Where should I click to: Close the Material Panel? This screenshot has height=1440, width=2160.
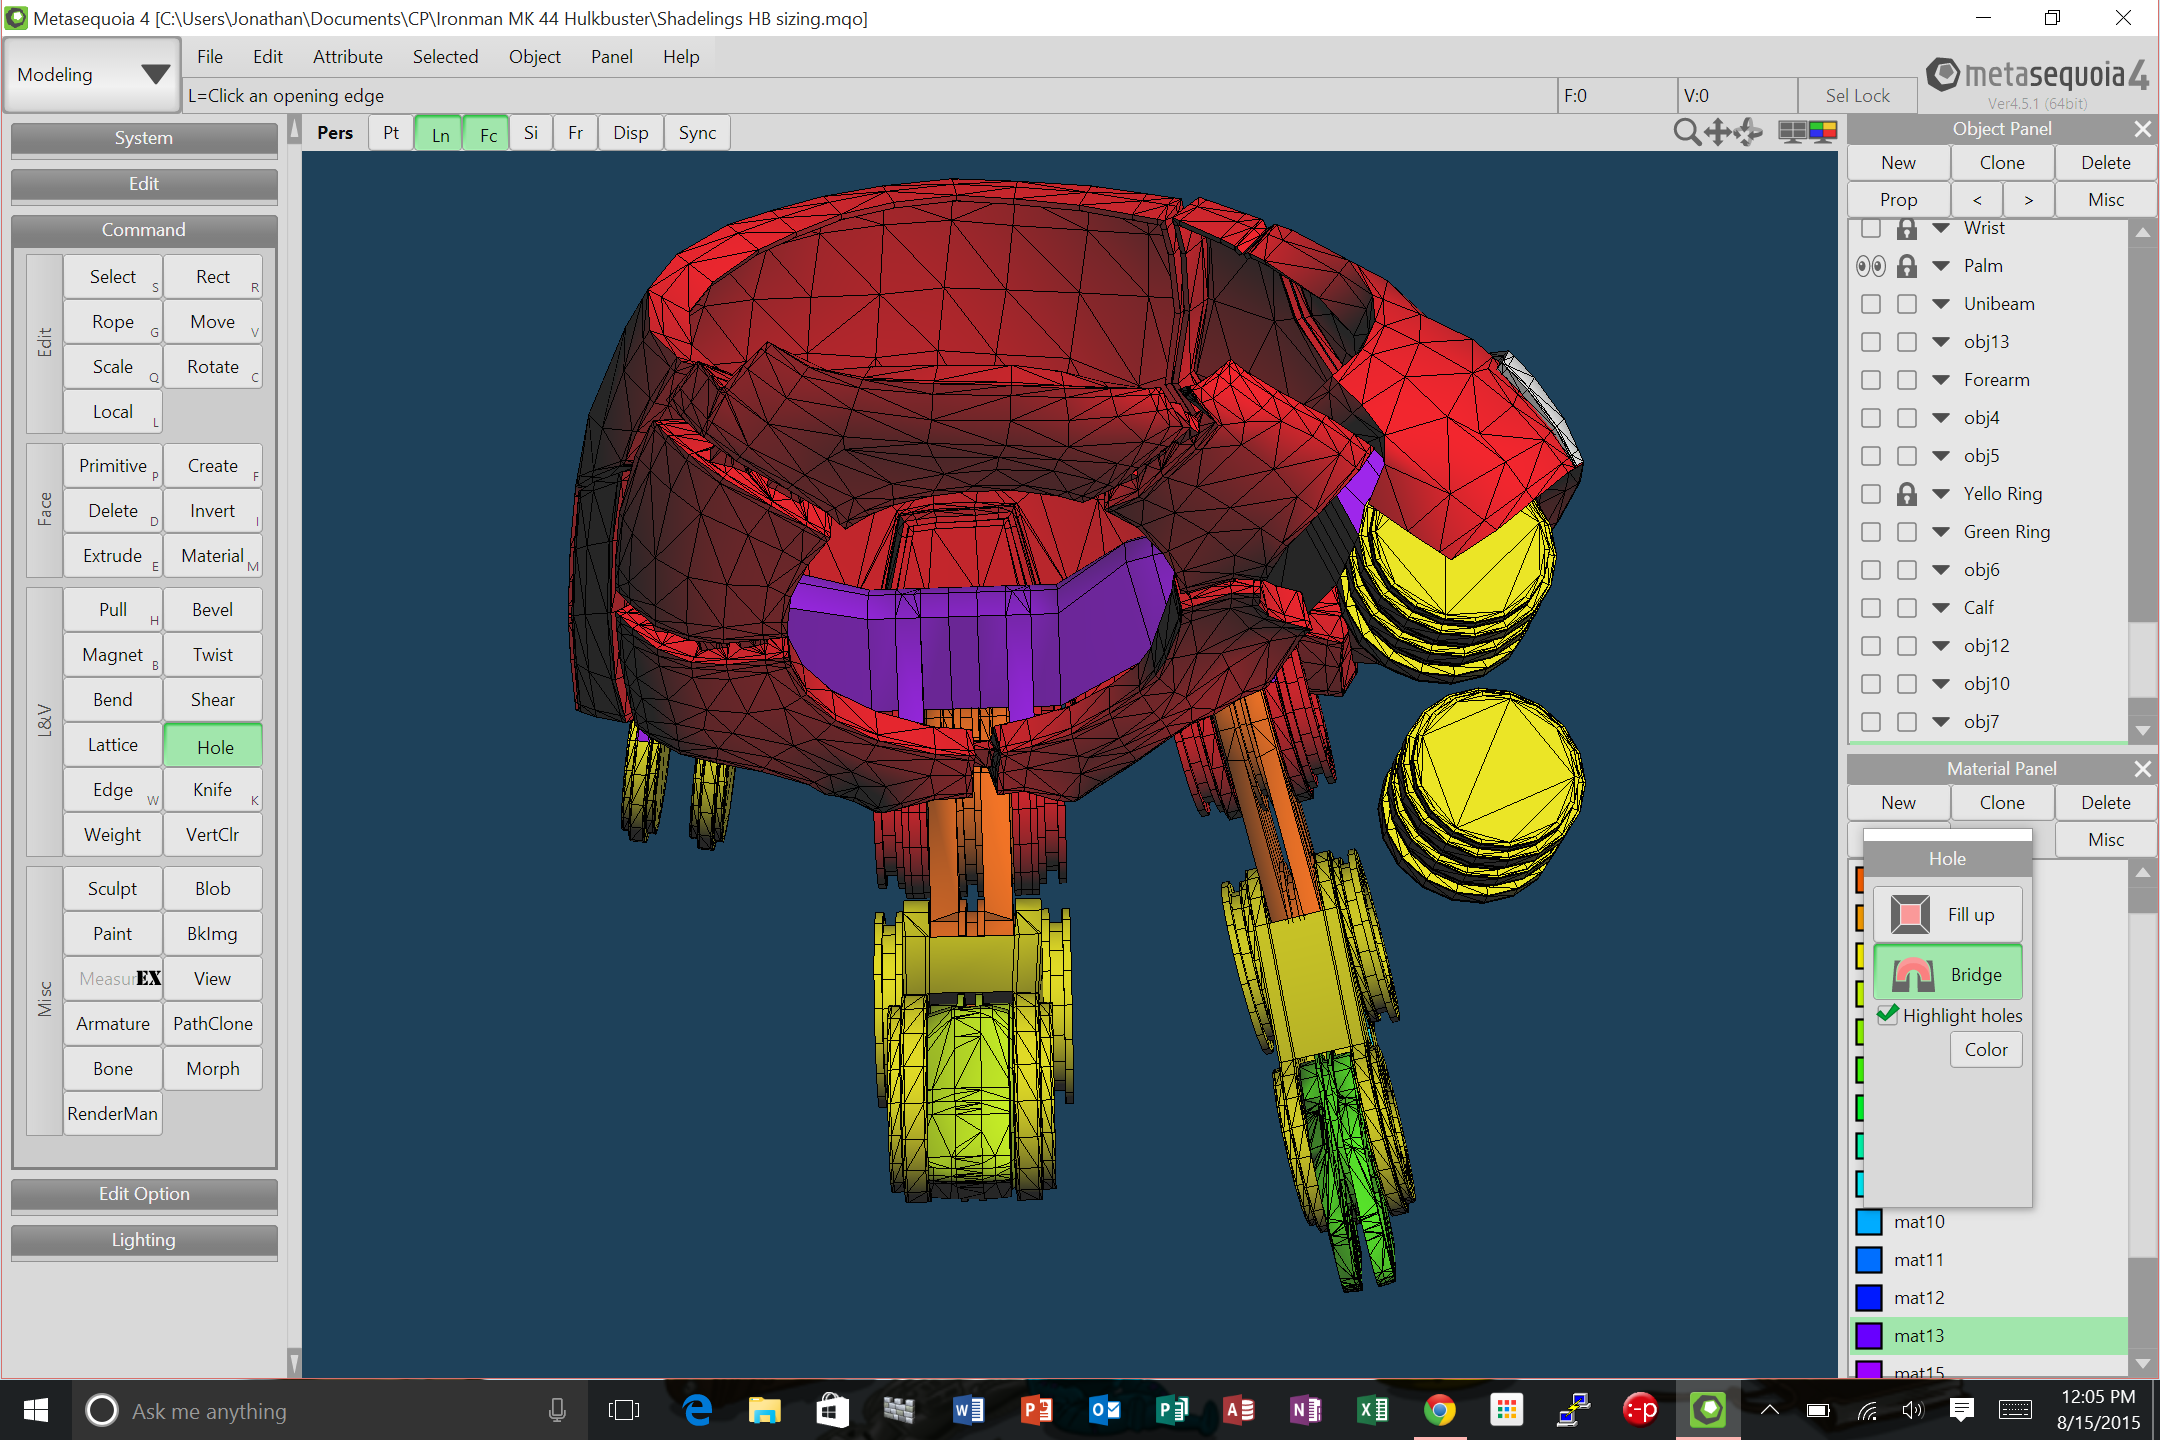[x=2142, y=769]
